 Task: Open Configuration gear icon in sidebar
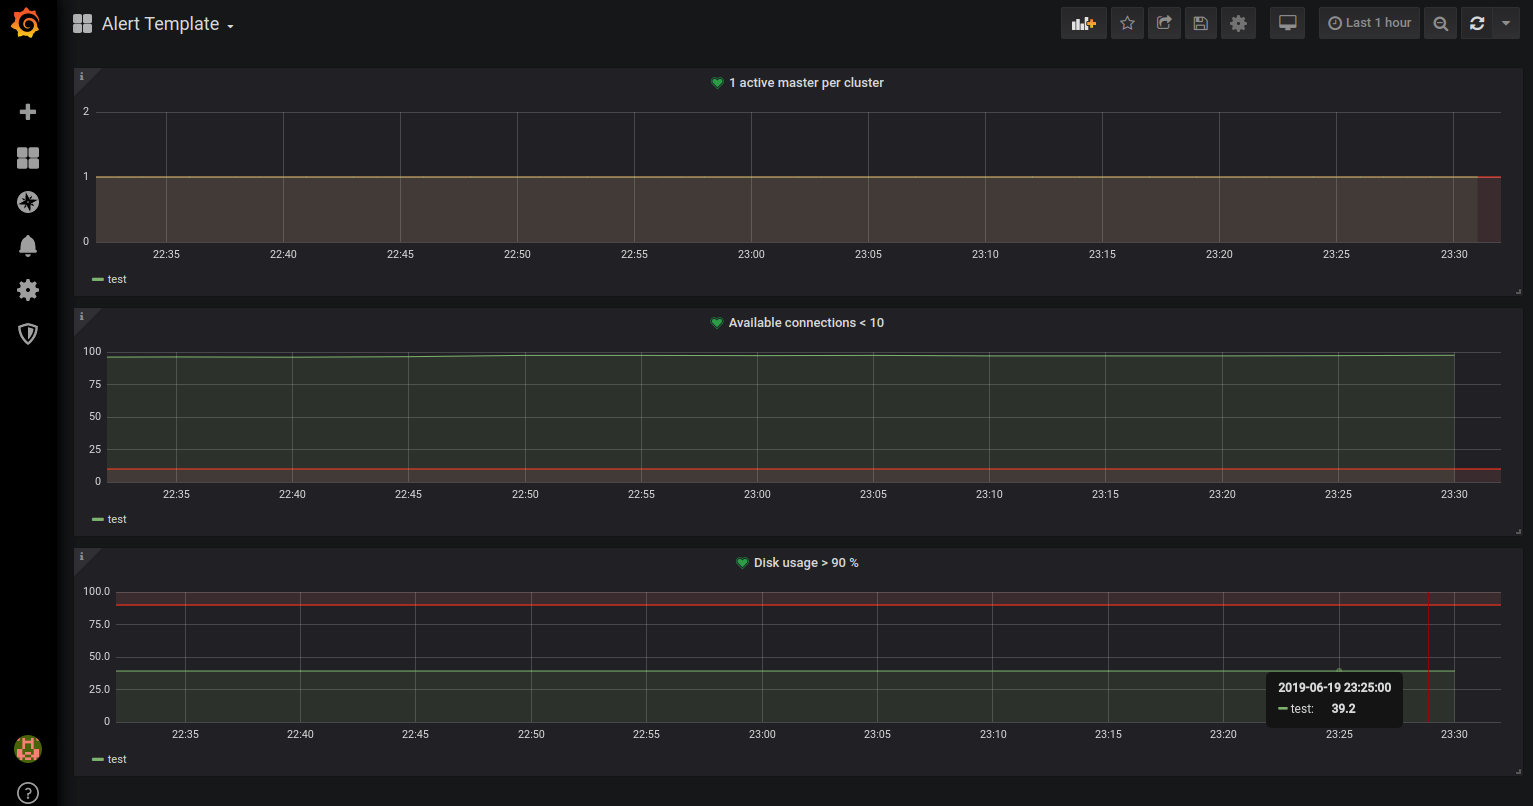[x=28, y=290]
